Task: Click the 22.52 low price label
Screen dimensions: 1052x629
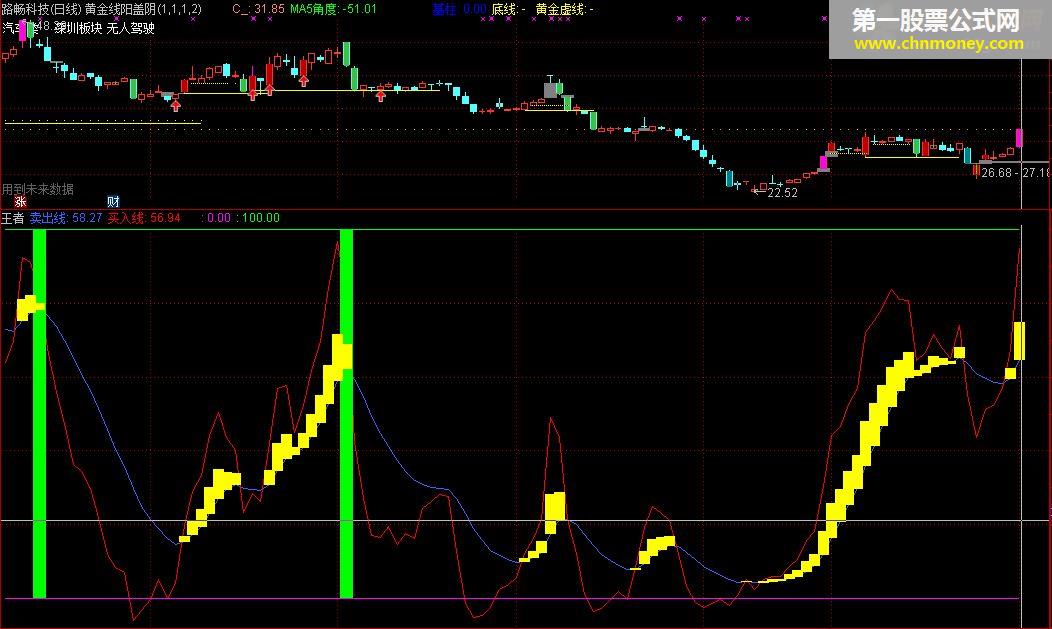Action: pos(782,192)
